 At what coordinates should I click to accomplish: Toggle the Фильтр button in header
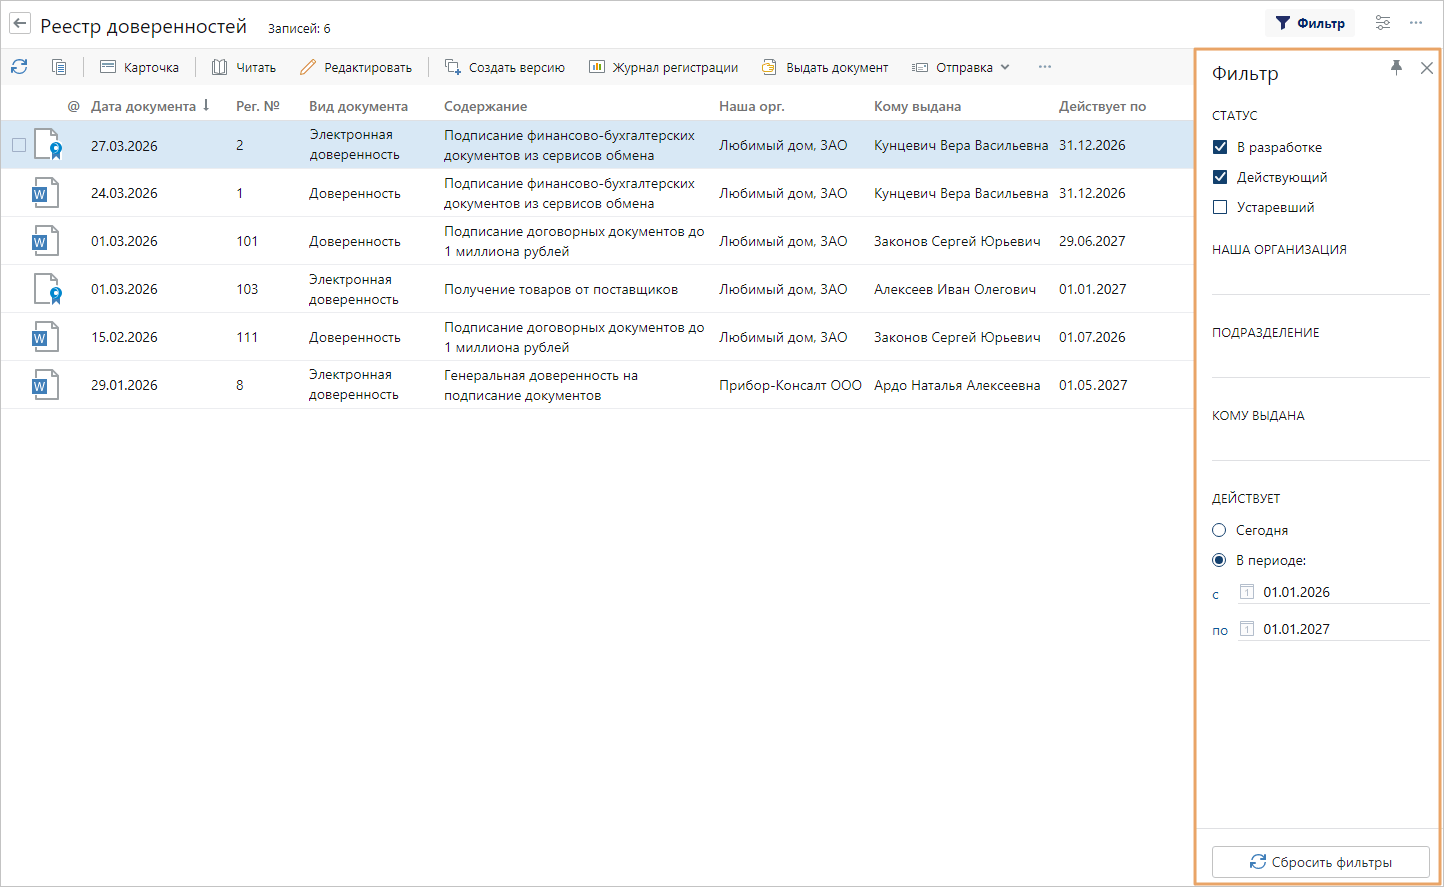pos(1310,23)
